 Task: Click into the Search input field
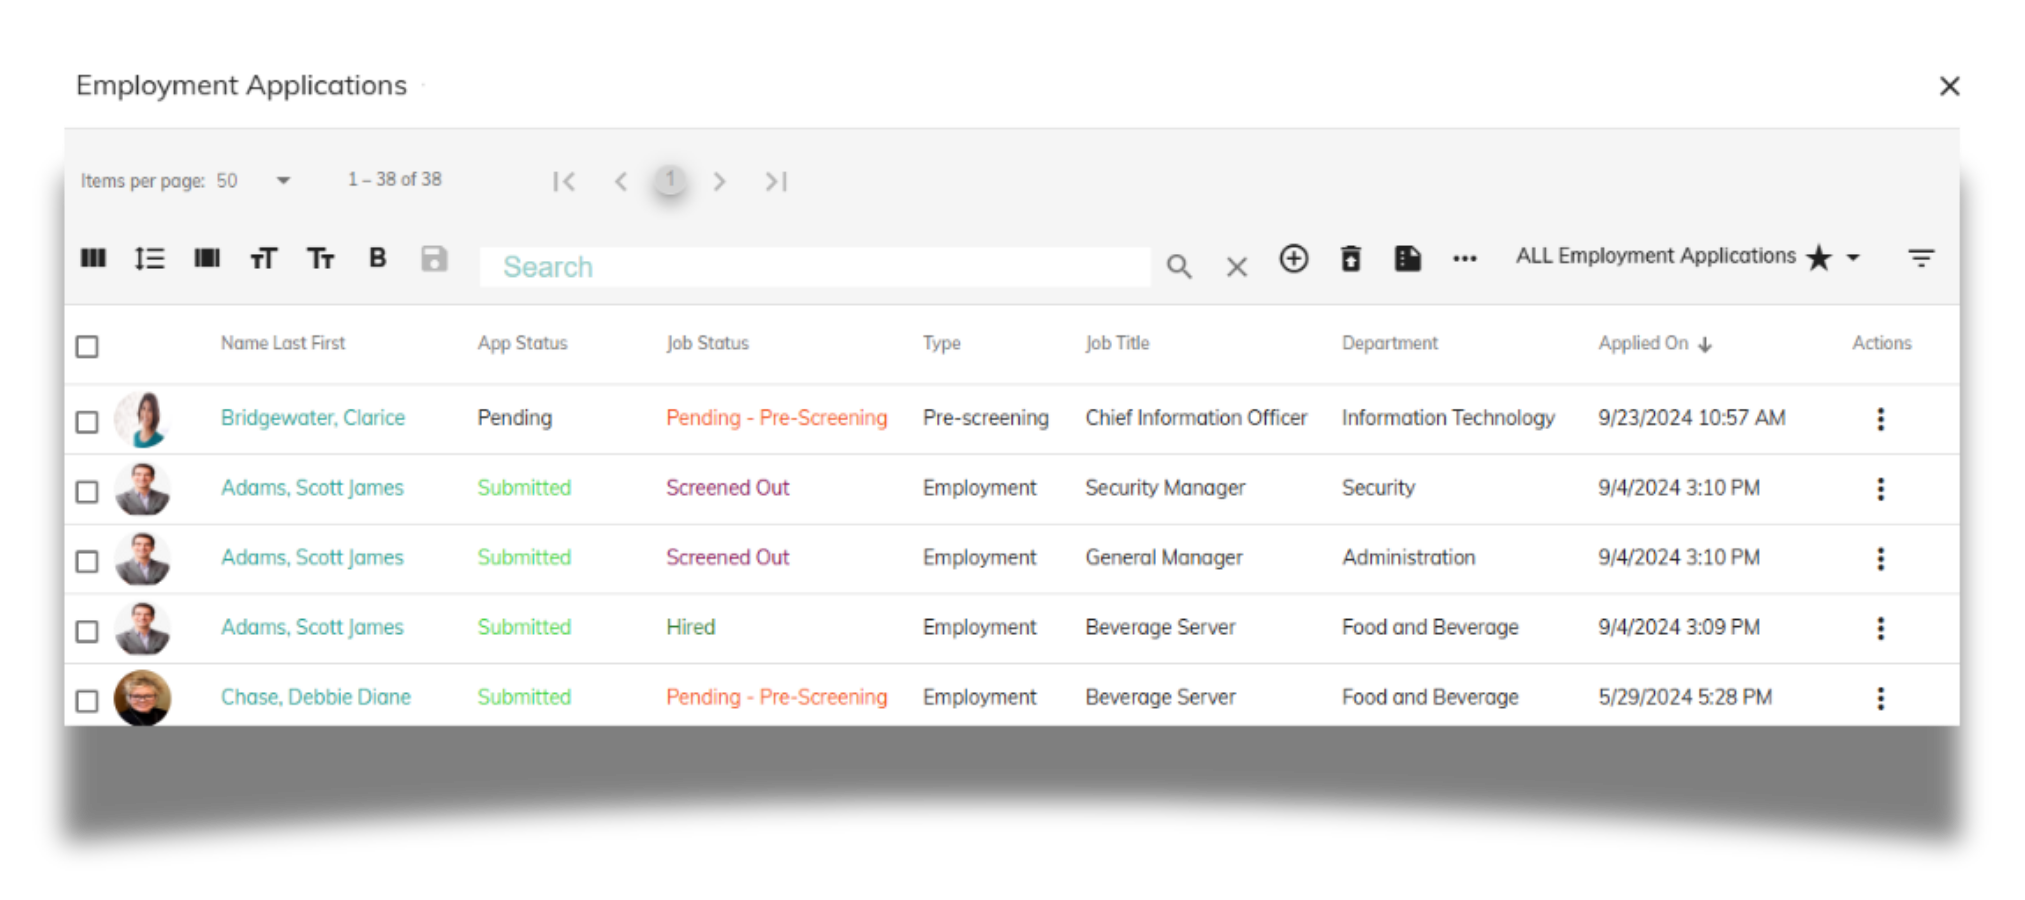click(x=814, y=267)
